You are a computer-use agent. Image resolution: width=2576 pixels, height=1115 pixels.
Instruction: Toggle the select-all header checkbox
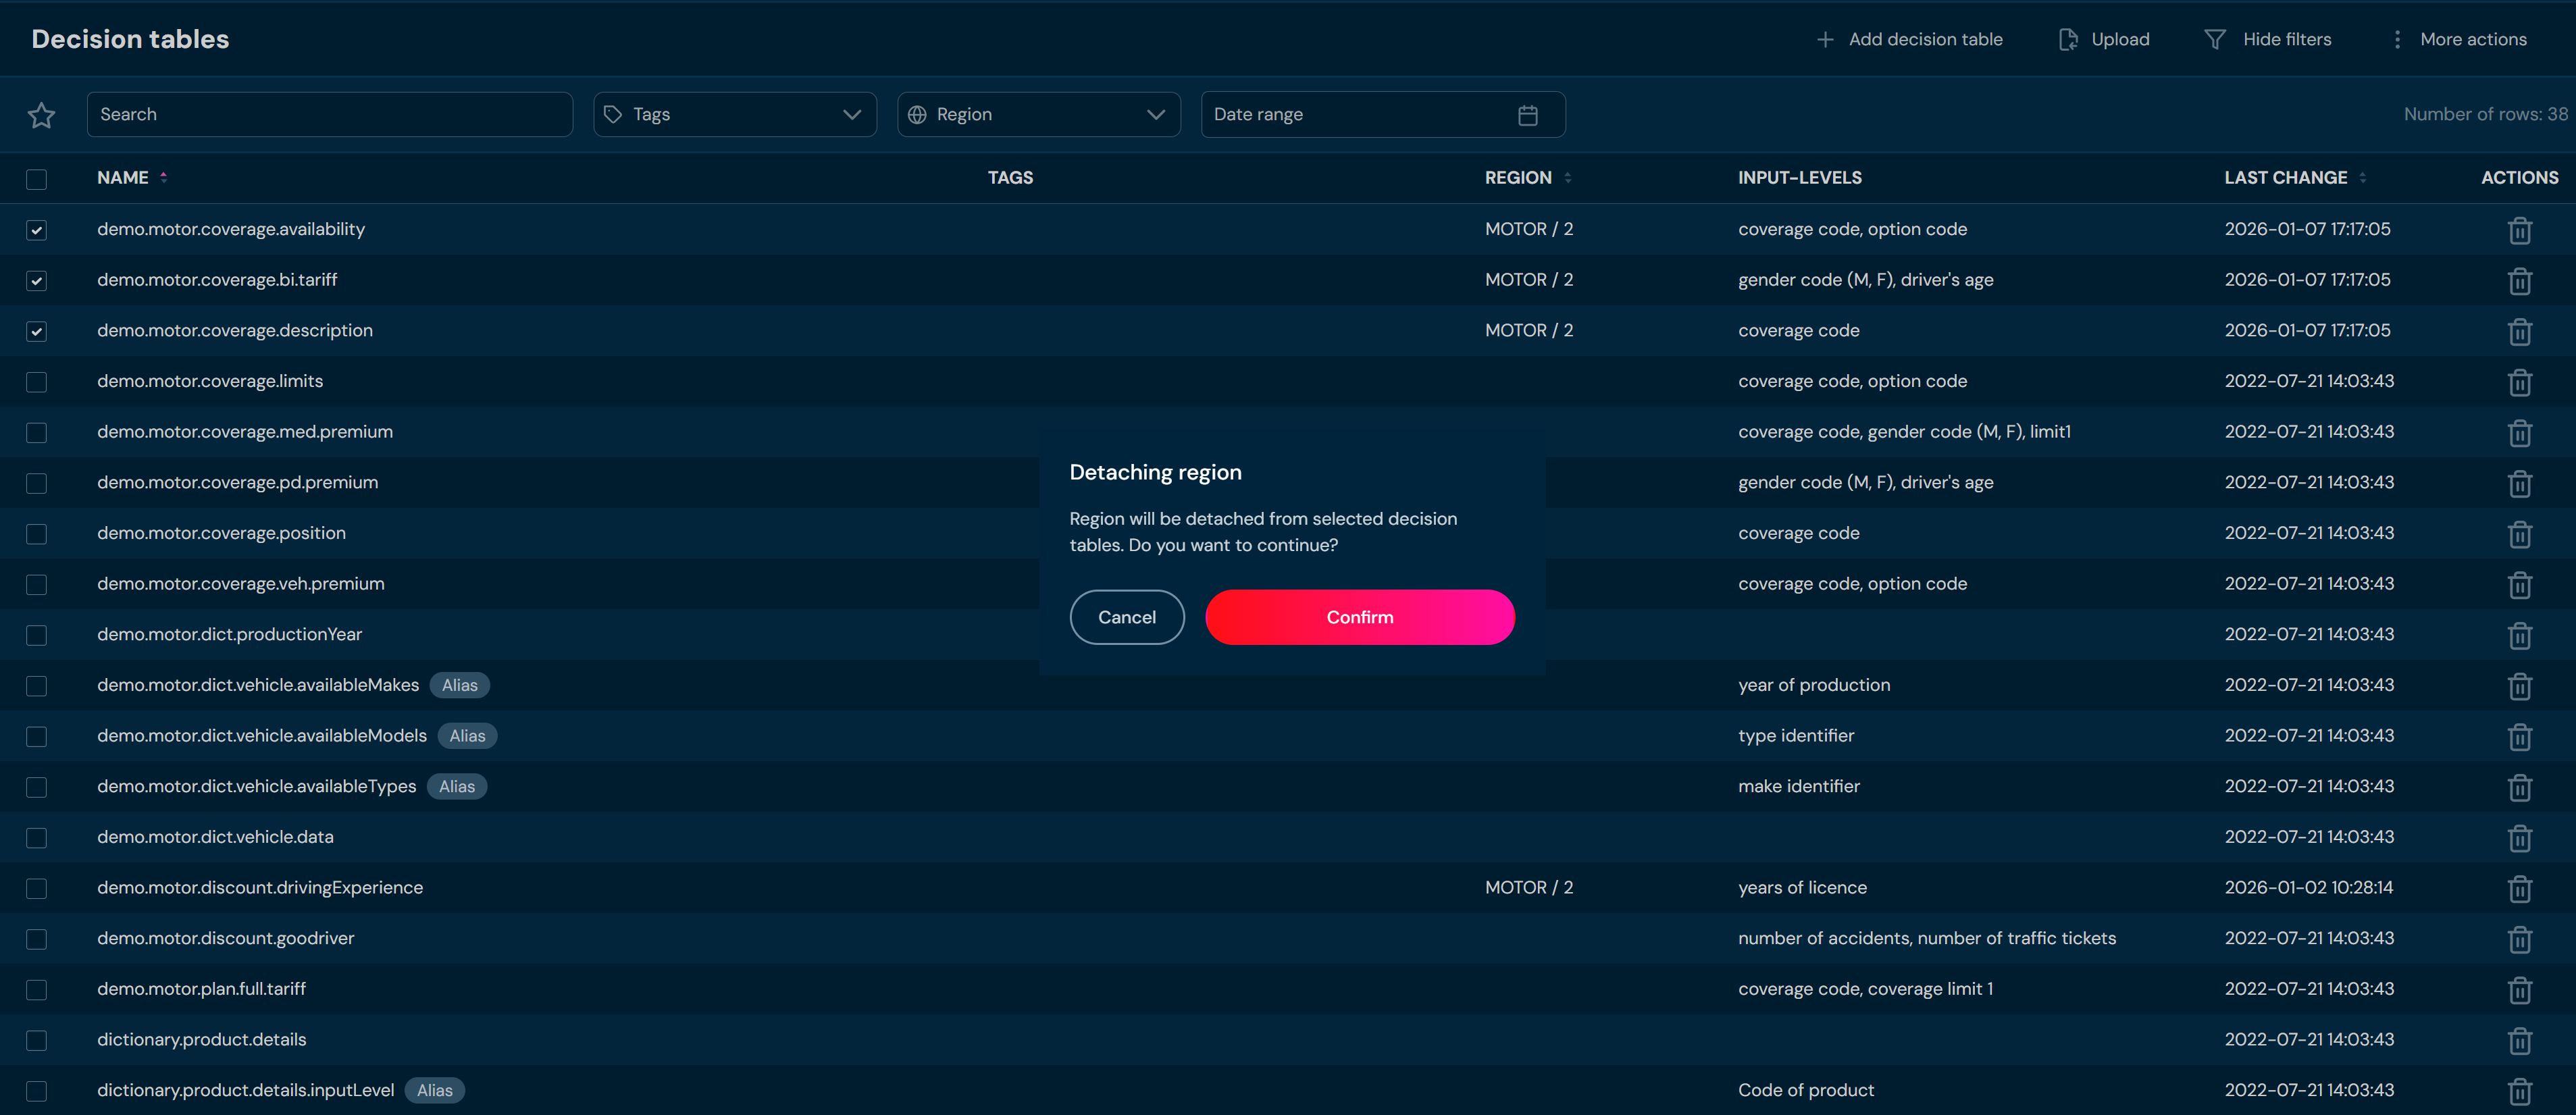coord(37,179)
